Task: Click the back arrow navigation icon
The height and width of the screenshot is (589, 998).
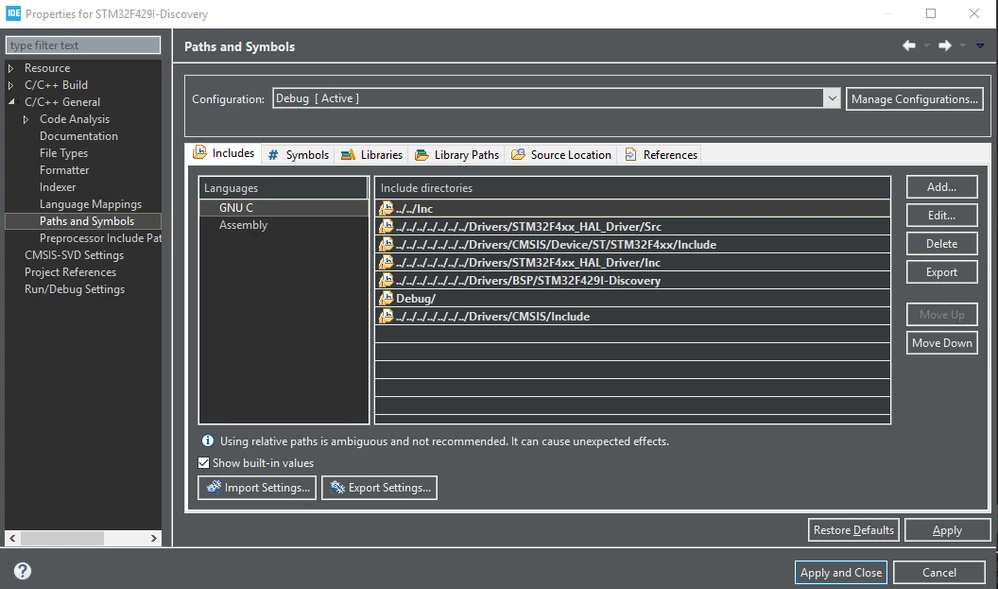Action: pos(909,45)
